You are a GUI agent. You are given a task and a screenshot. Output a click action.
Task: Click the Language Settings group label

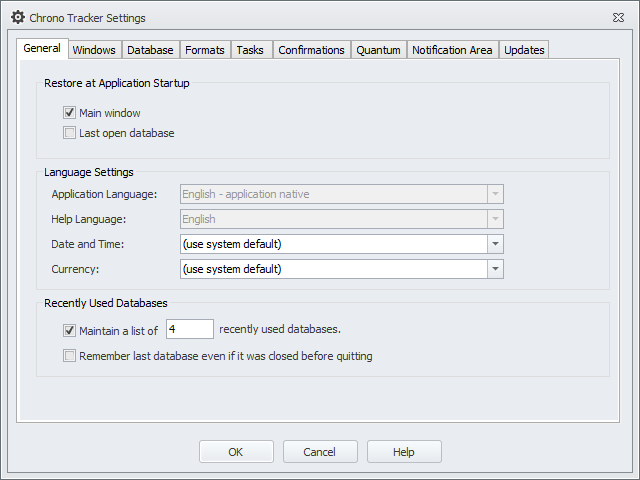click(x=89, y=172)
